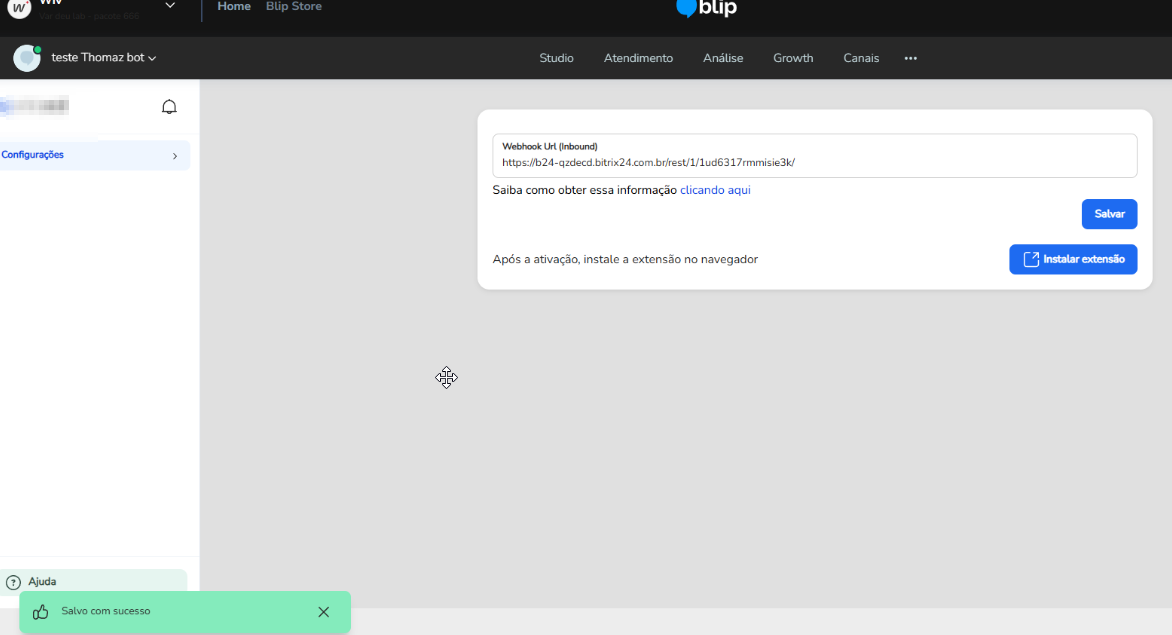Select the Canais tab

[861, 58]
